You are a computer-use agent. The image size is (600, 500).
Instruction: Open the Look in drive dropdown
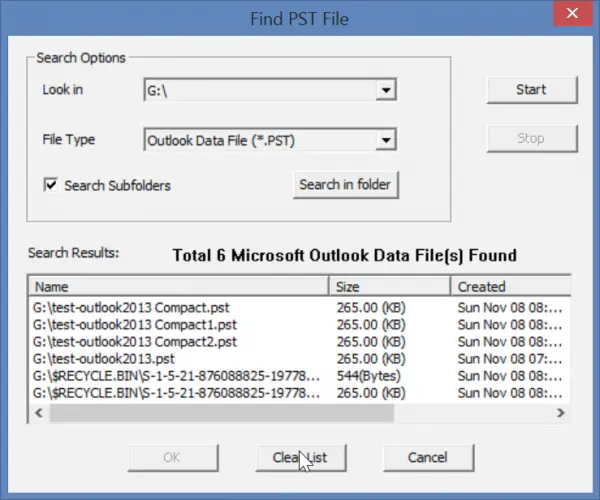pos(386,90)
